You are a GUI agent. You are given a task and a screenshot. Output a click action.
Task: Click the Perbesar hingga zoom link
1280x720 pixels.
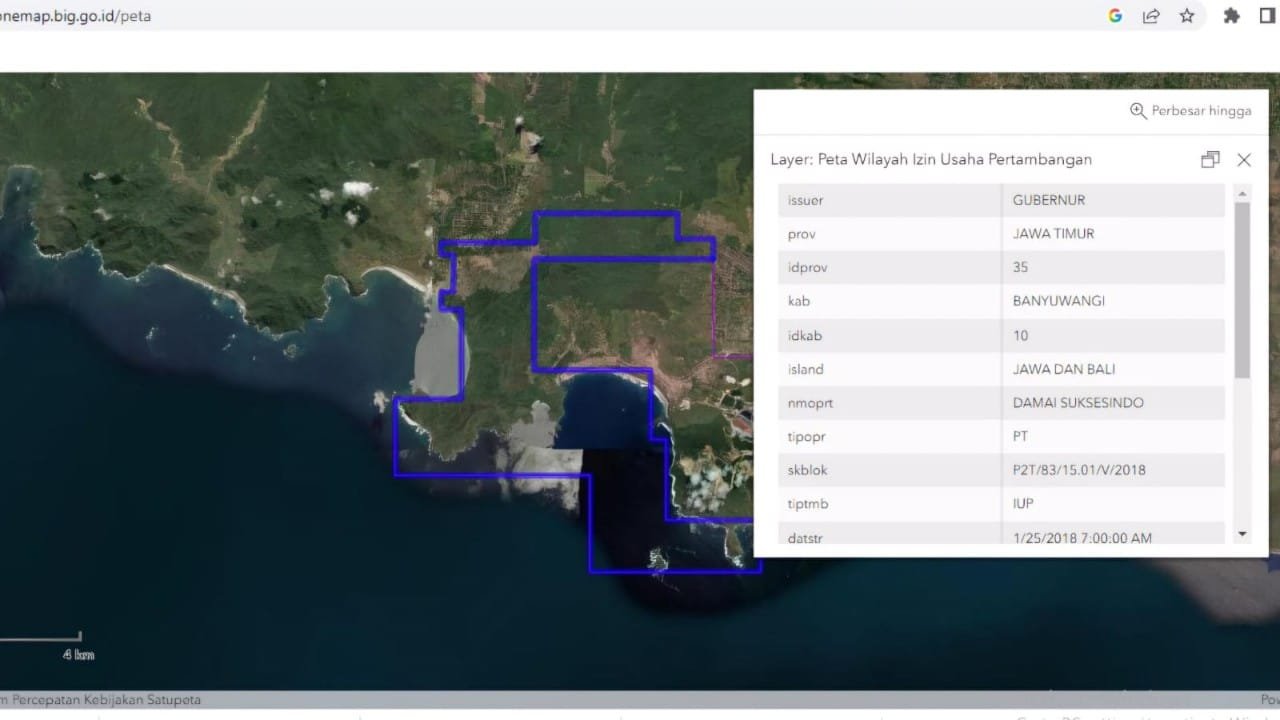click(x=1200, y=111)
